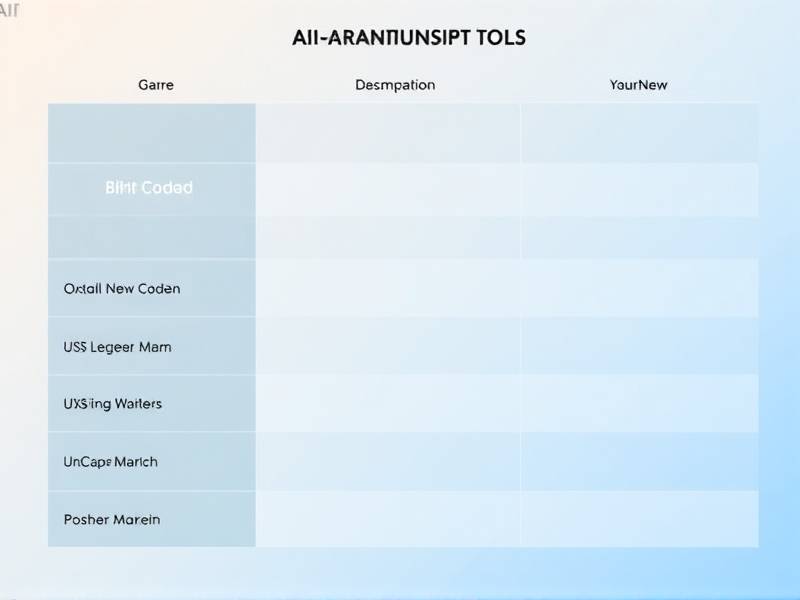Select the UnCape Marich row label
The image size is (800, 600).
click(110, 462)
